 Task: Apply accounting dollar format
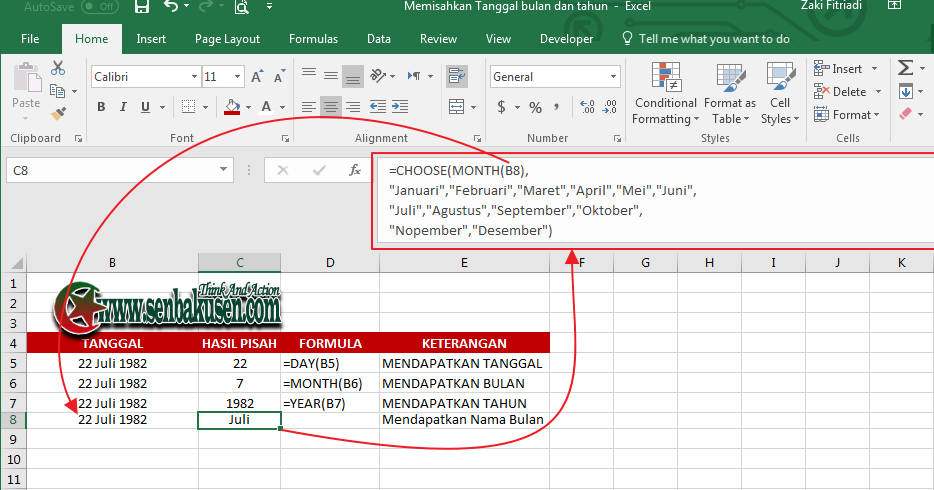tap(502, 107)
